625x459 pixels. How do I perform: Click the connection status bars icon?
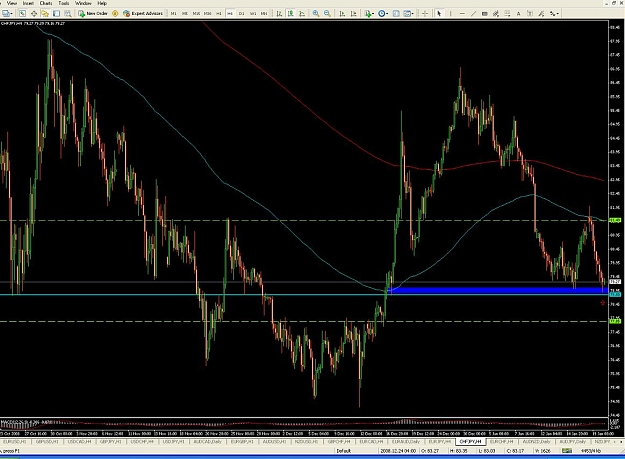pyautogui.click(x=567, y=451)
